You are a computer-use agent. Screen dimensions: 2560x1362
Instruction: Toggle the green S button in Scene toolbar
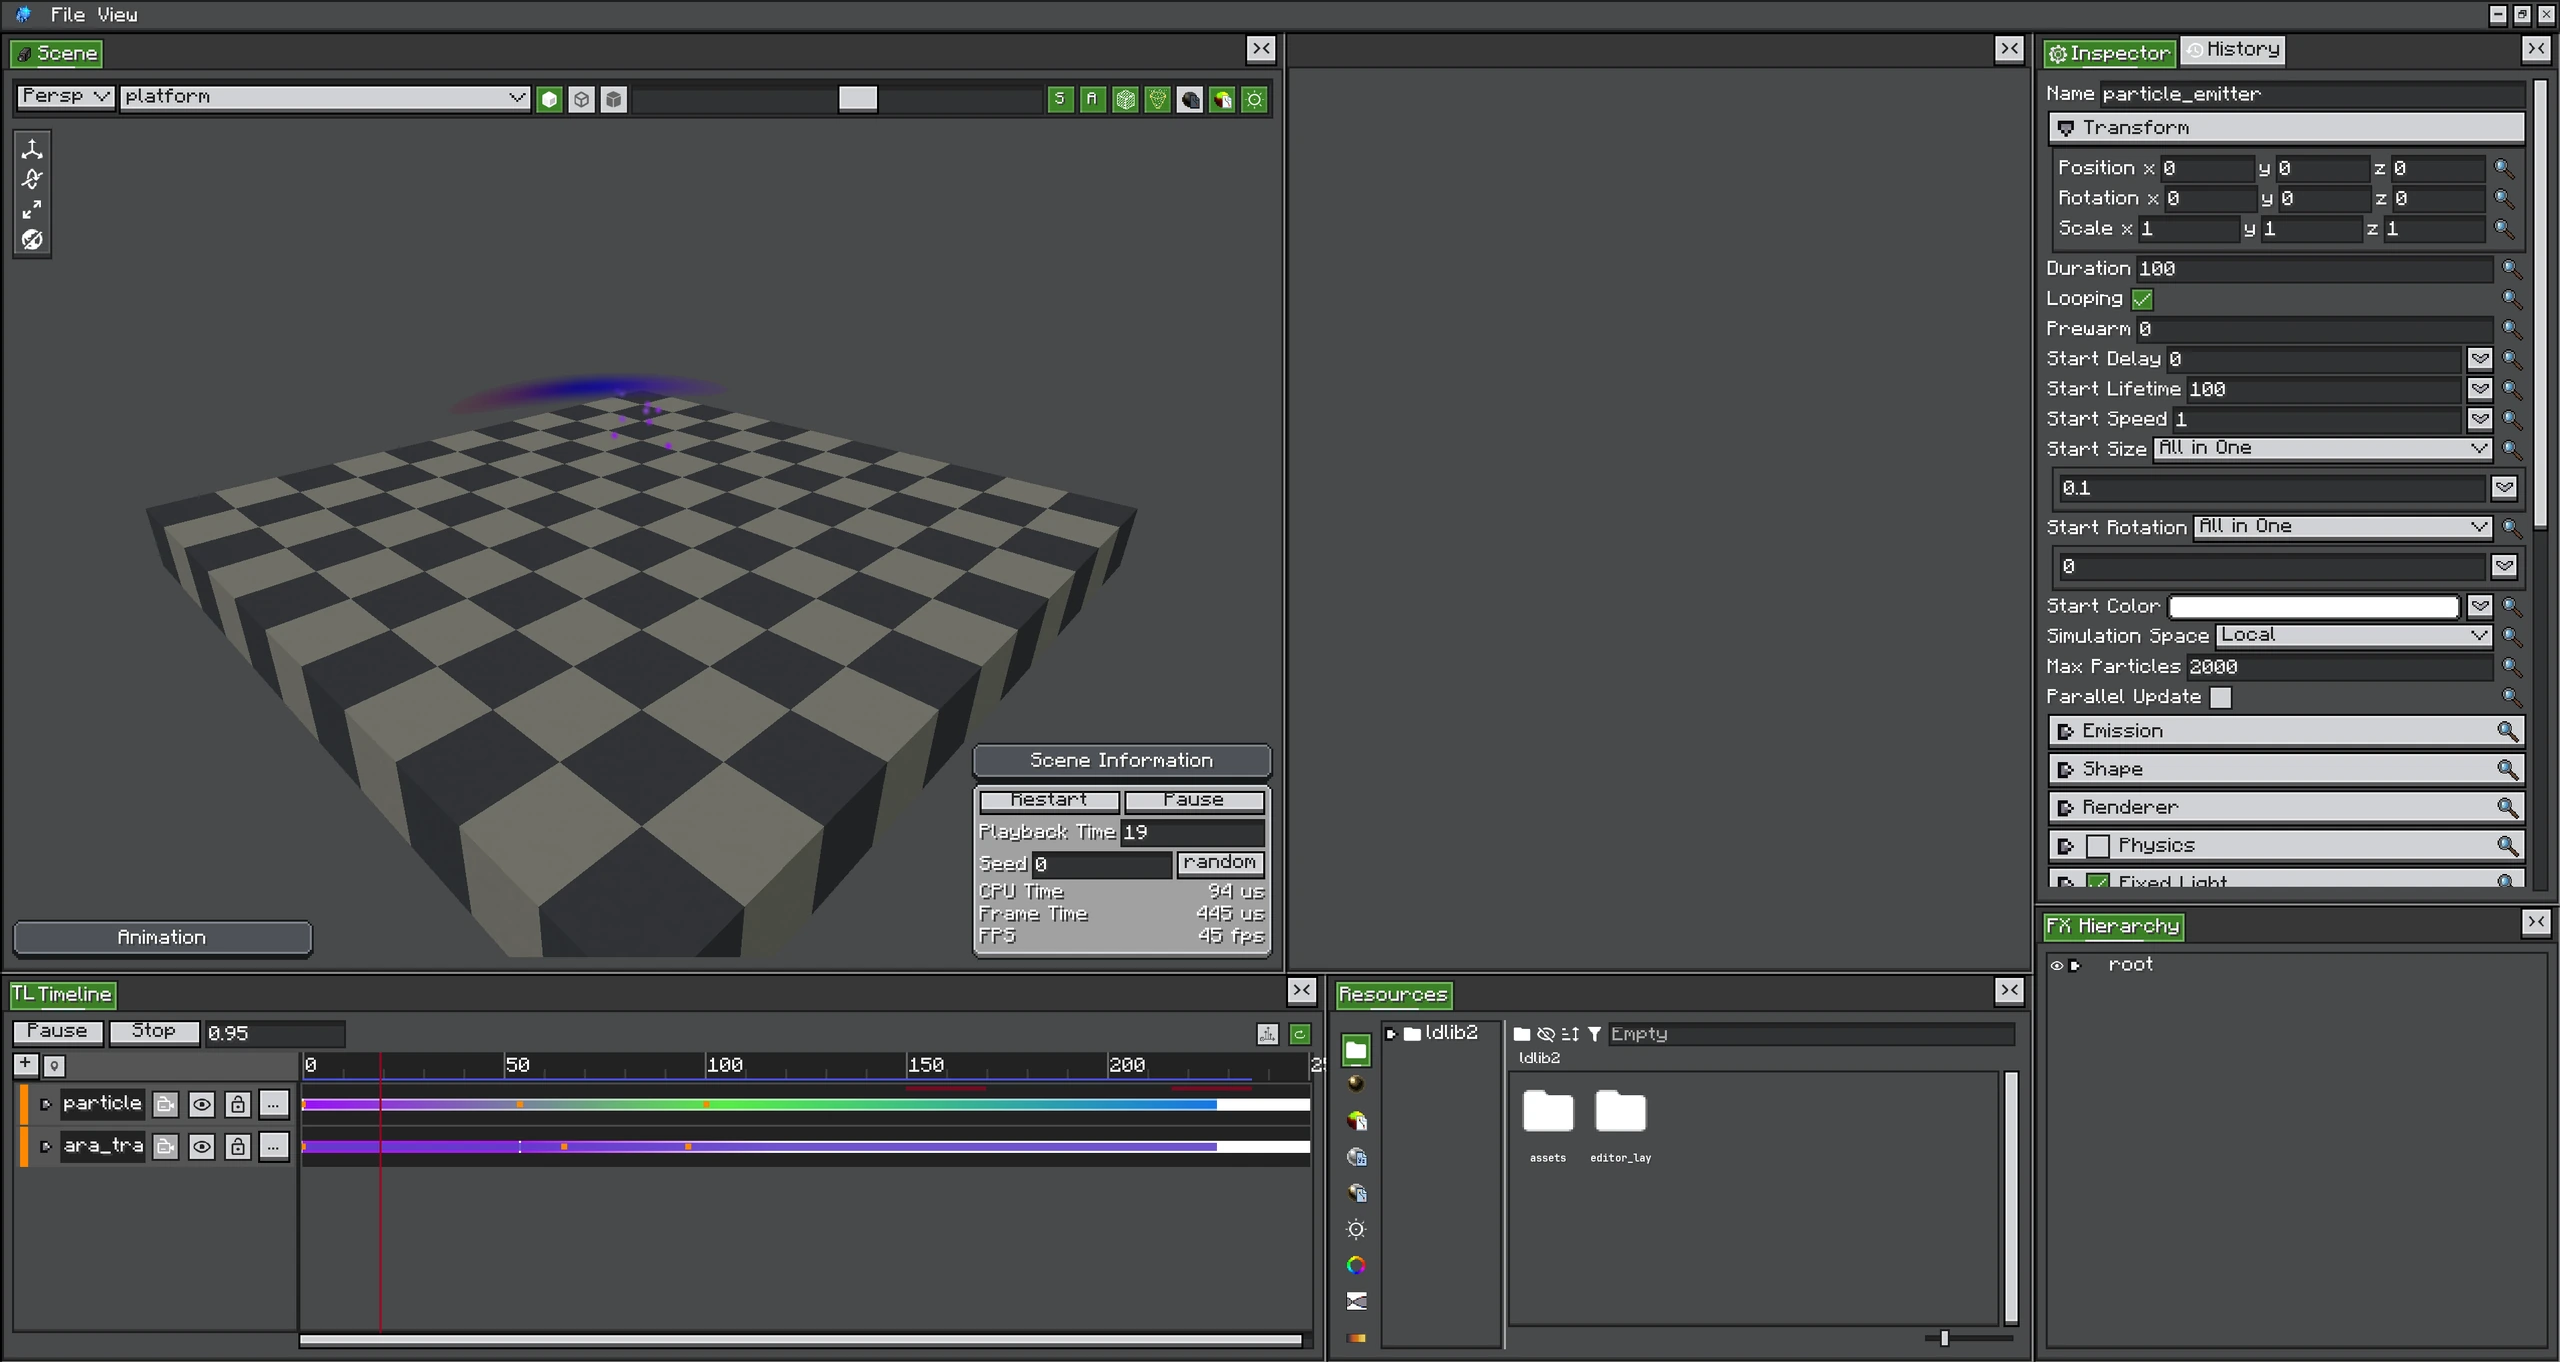pos(1060,99)
